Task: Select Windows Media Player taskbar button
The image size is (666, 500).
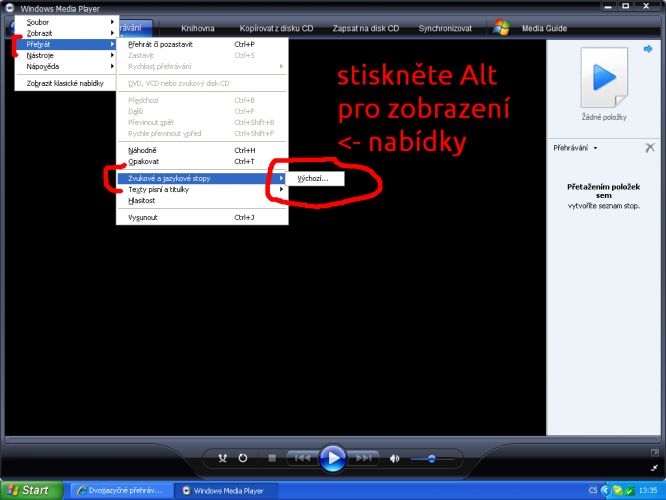Action: (226, 491)
